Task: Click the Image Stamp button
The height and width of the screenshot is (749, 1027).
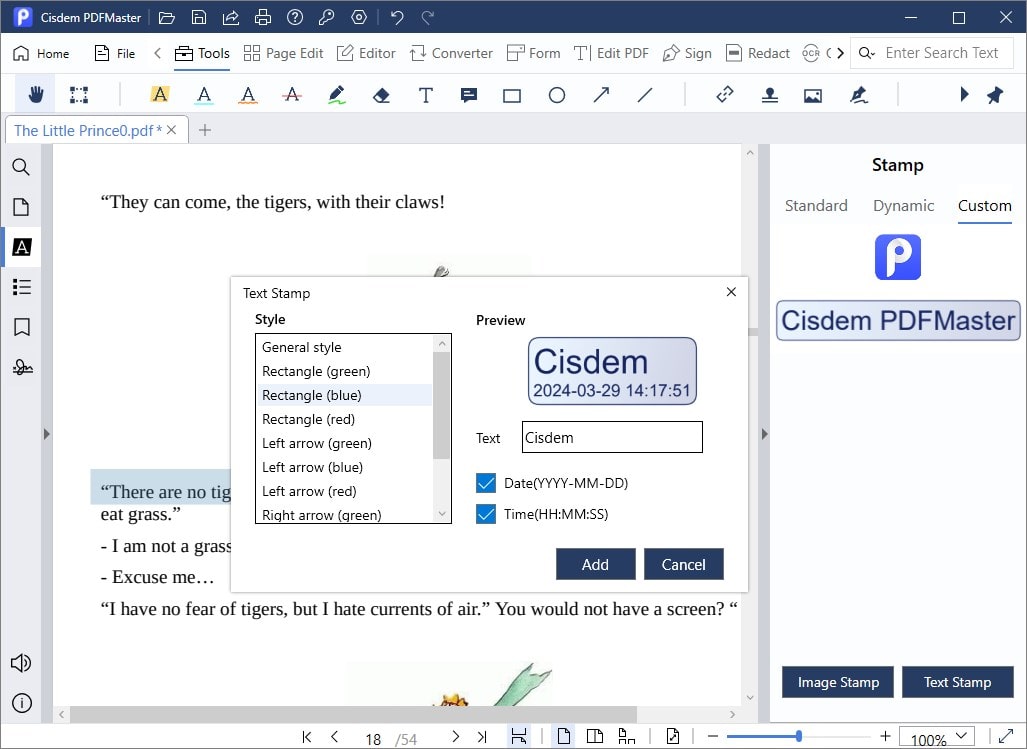Action: click(x=838, y=682)
